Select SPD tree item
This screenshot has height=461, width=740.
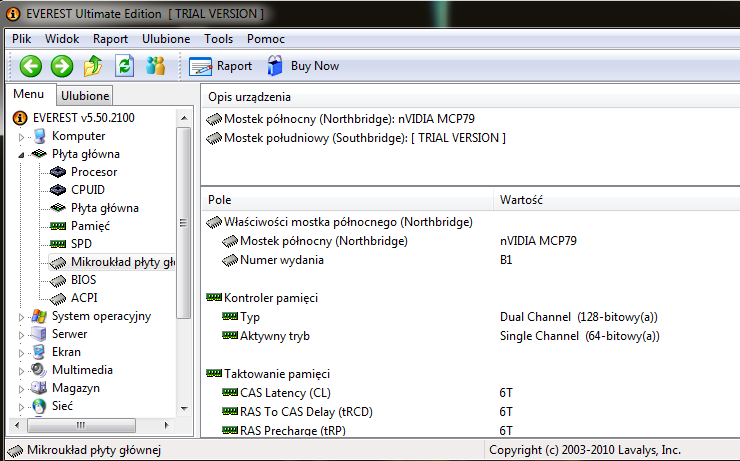pyautogui.click(x=81, y=243)
